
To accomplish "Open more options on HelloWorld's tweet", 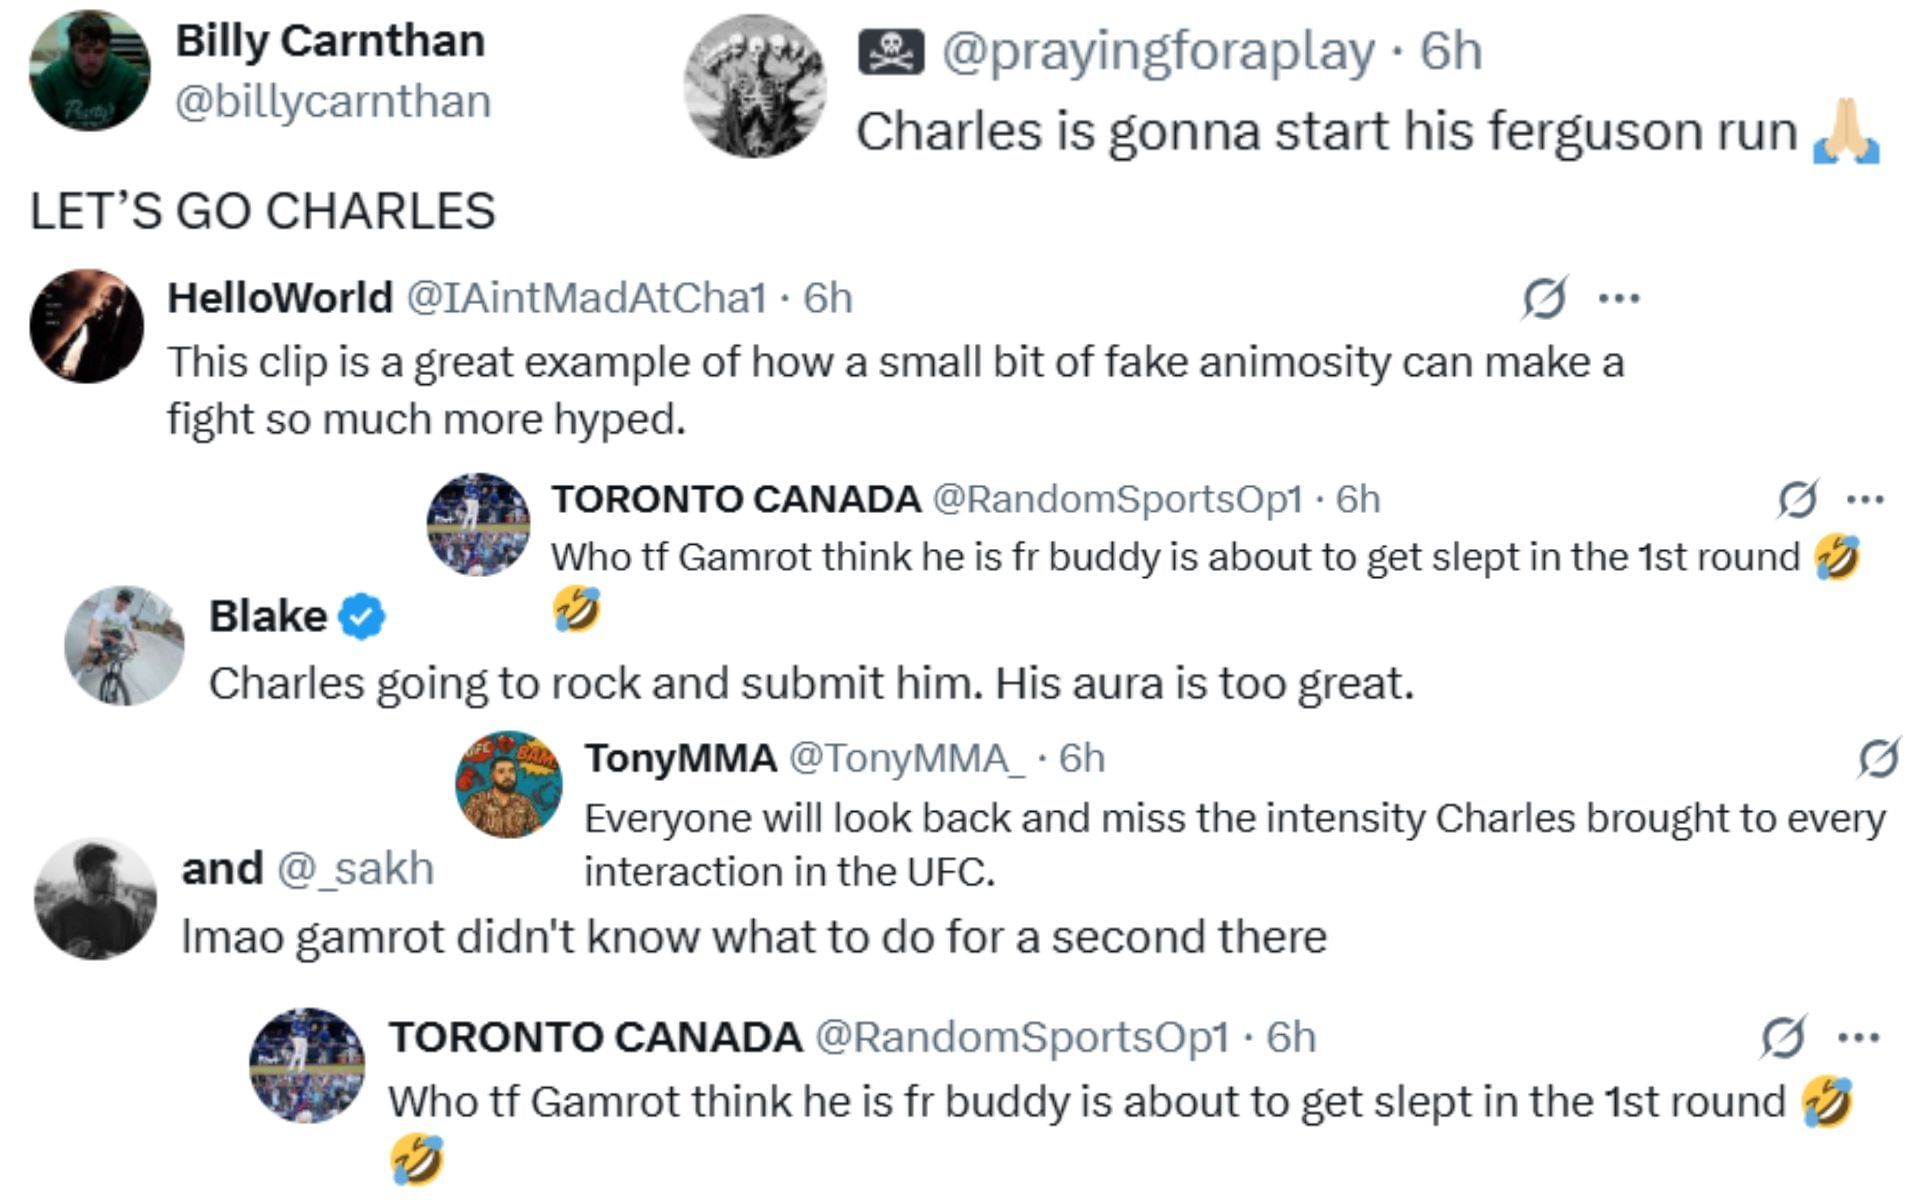I will pos(1619,298).
